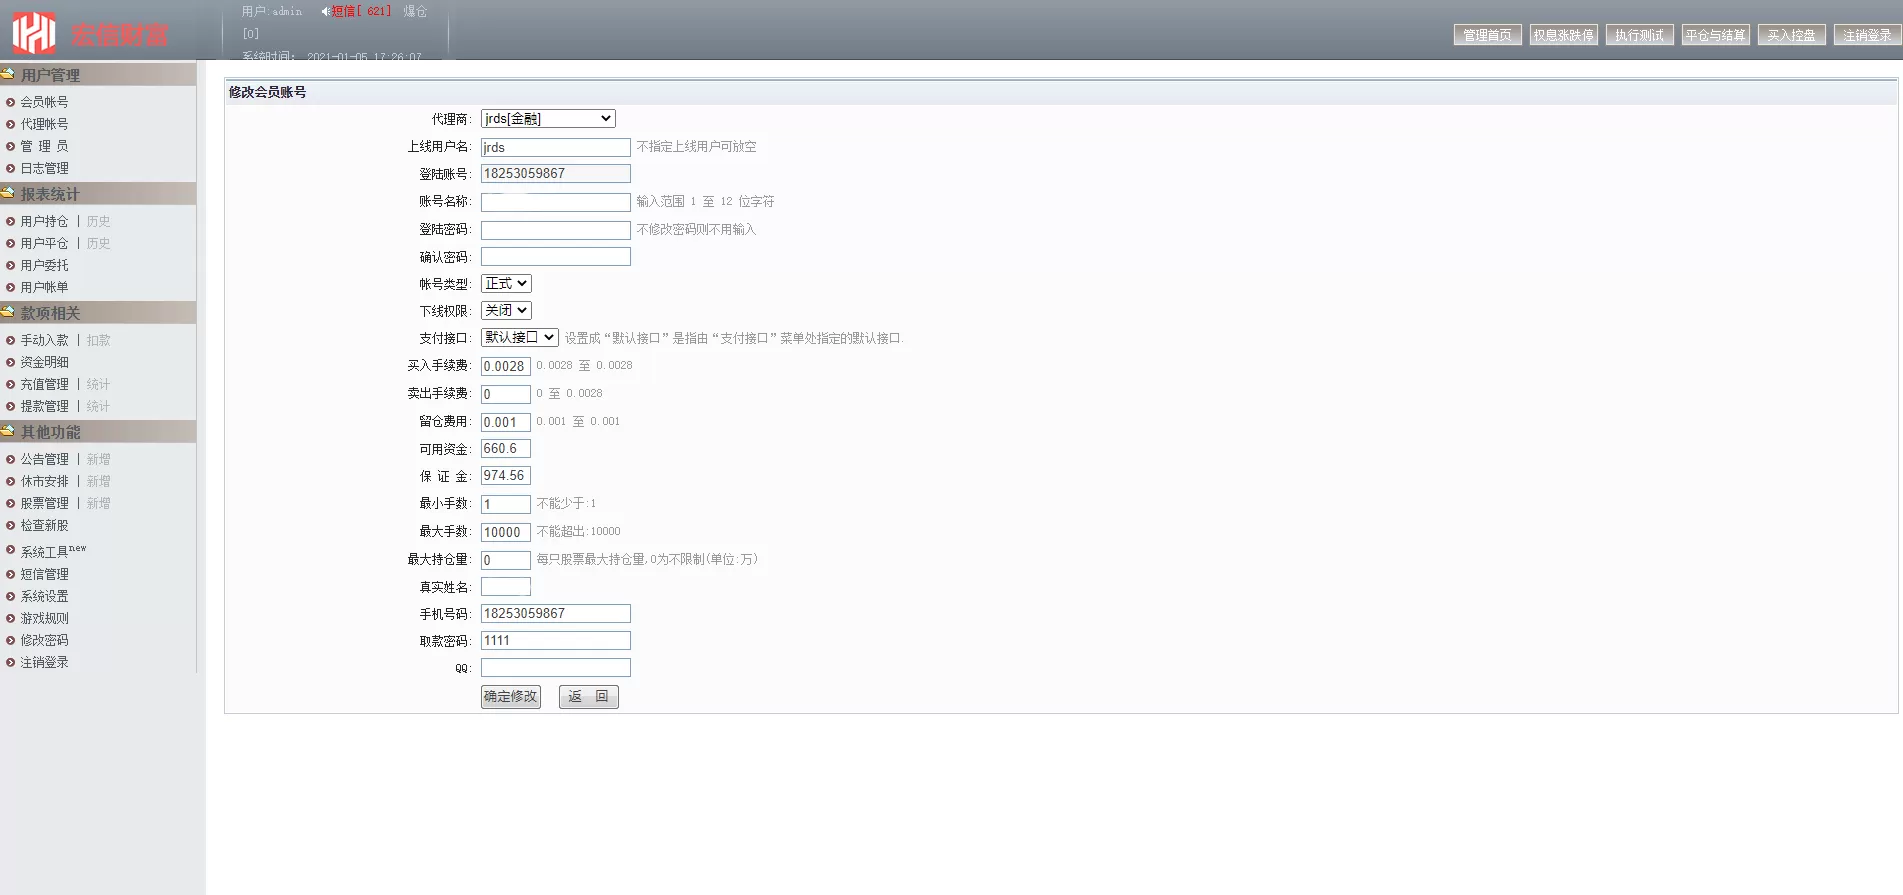Click the 其他功能 section folder icon

click(8, 431)
